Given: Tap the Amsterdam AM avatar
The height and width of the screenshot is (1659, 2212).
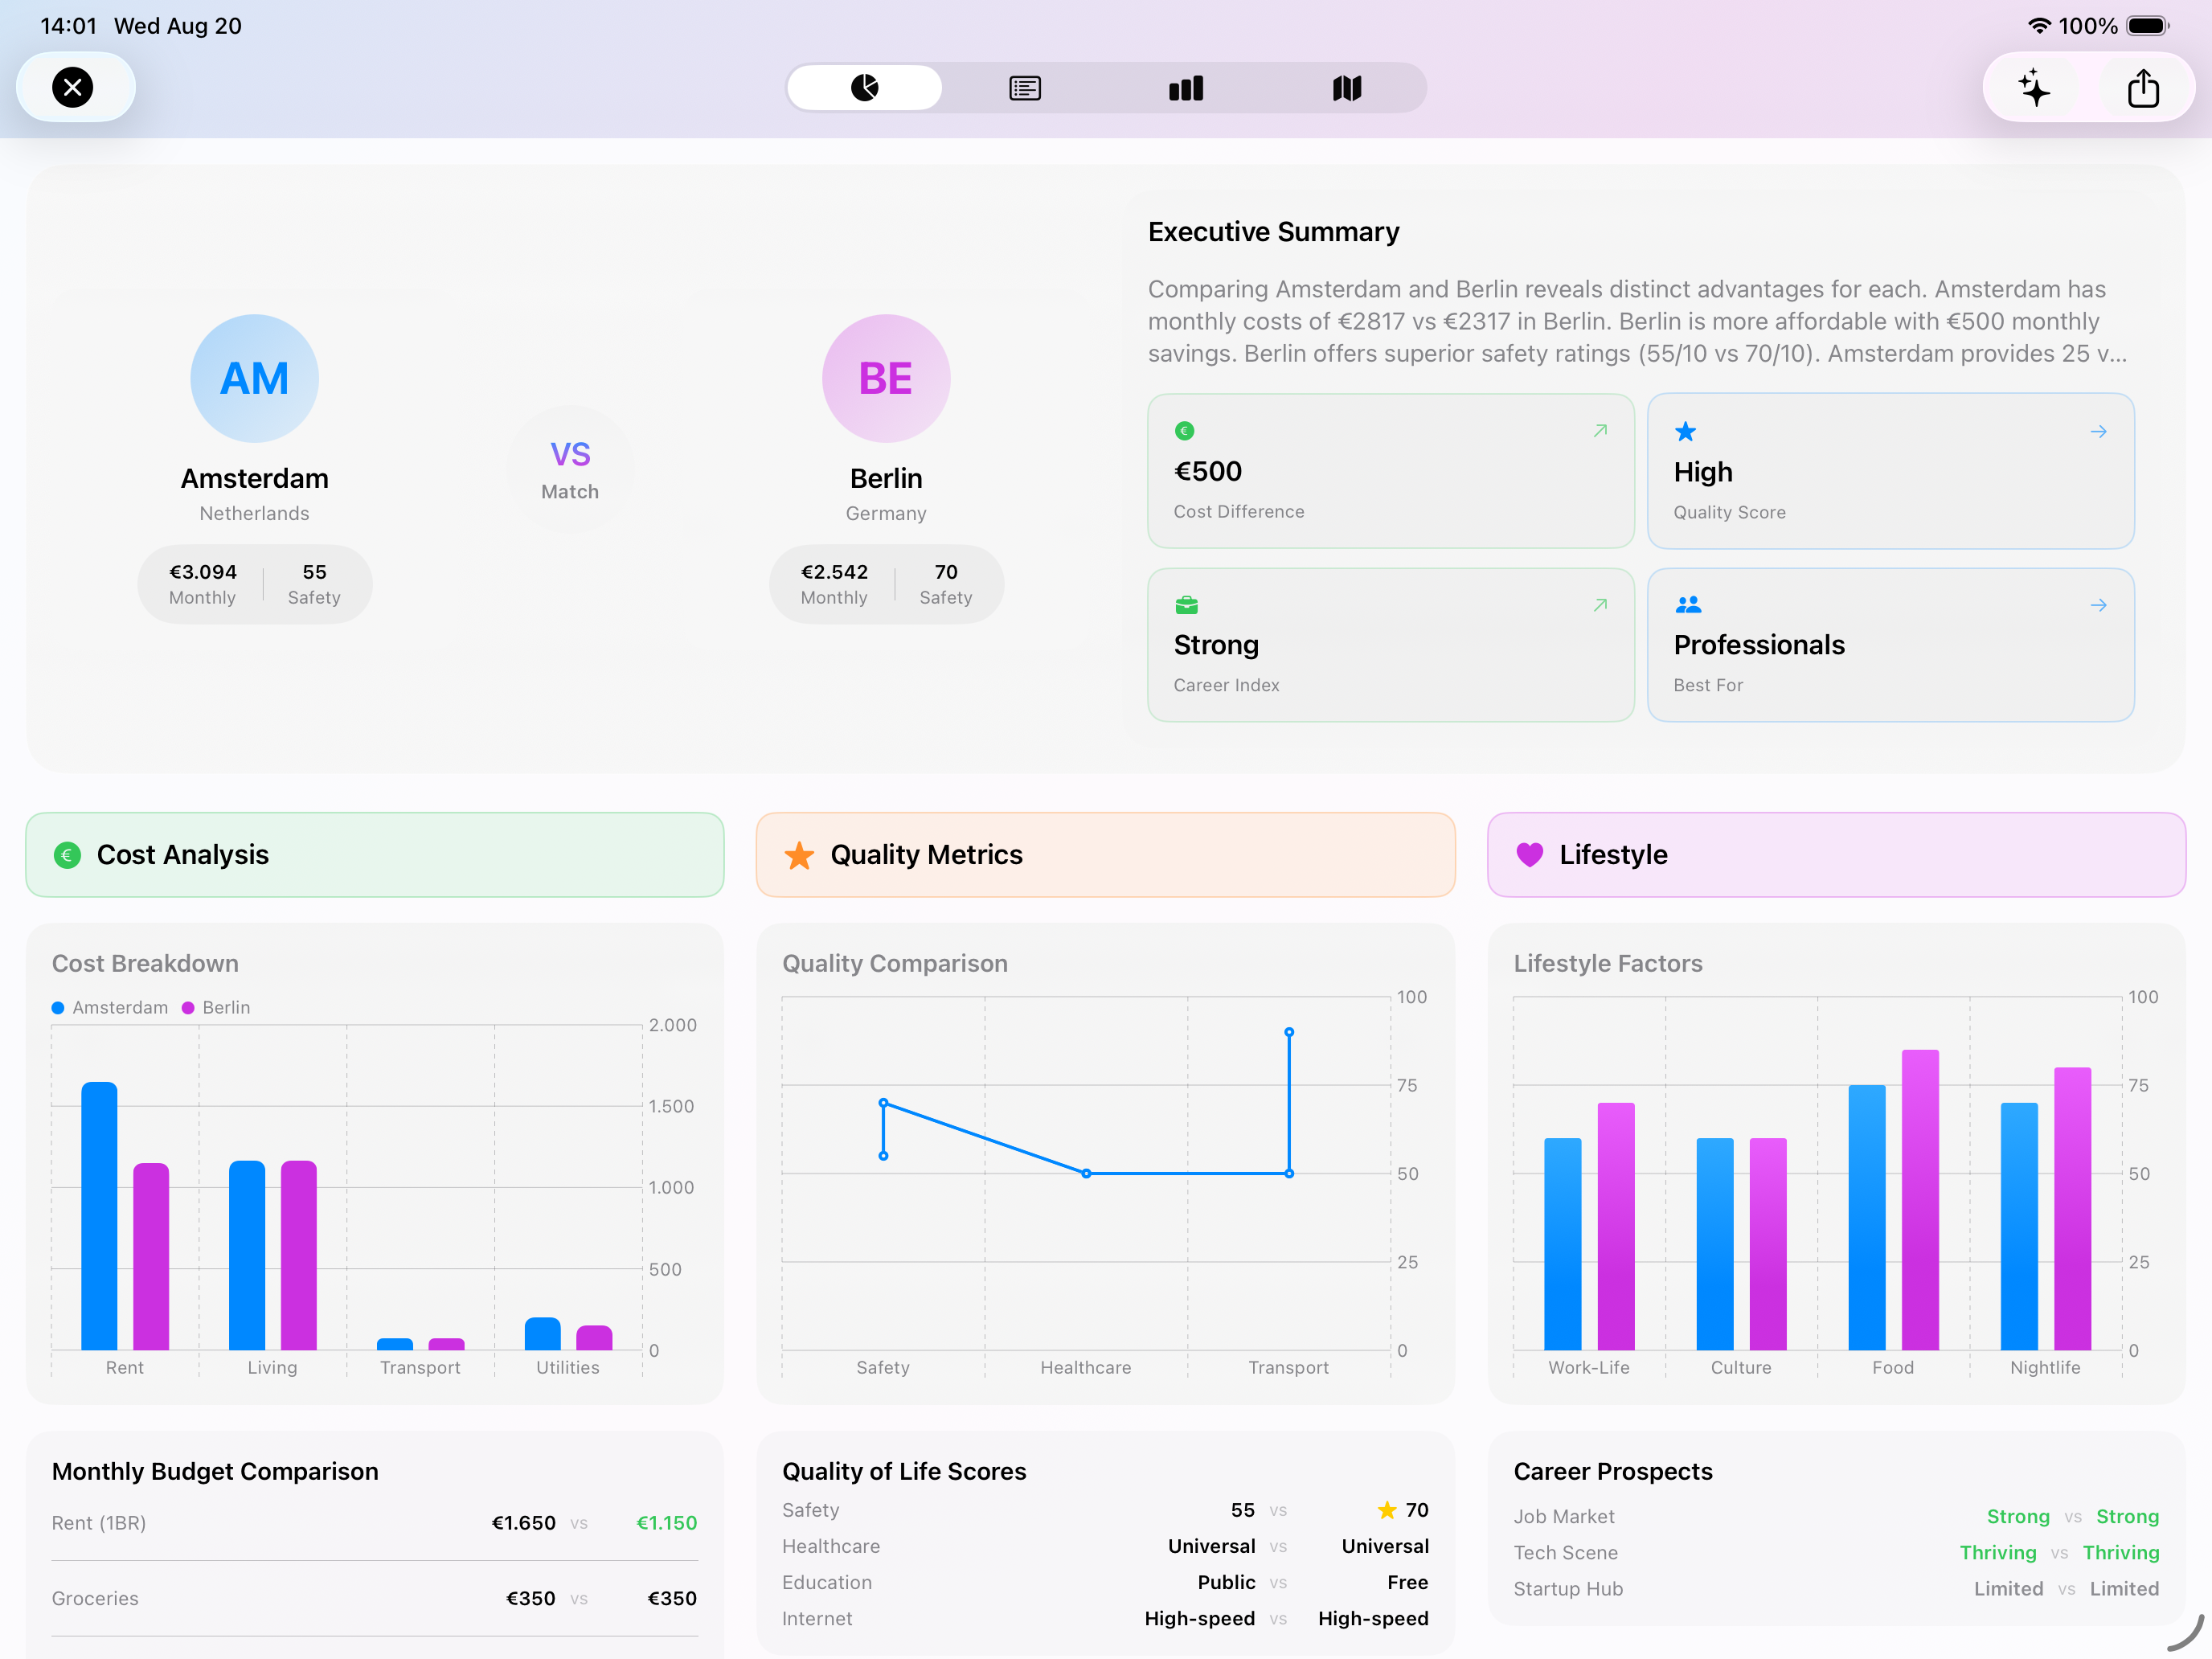Looking at the screenshot, I should tap(254, 378).
